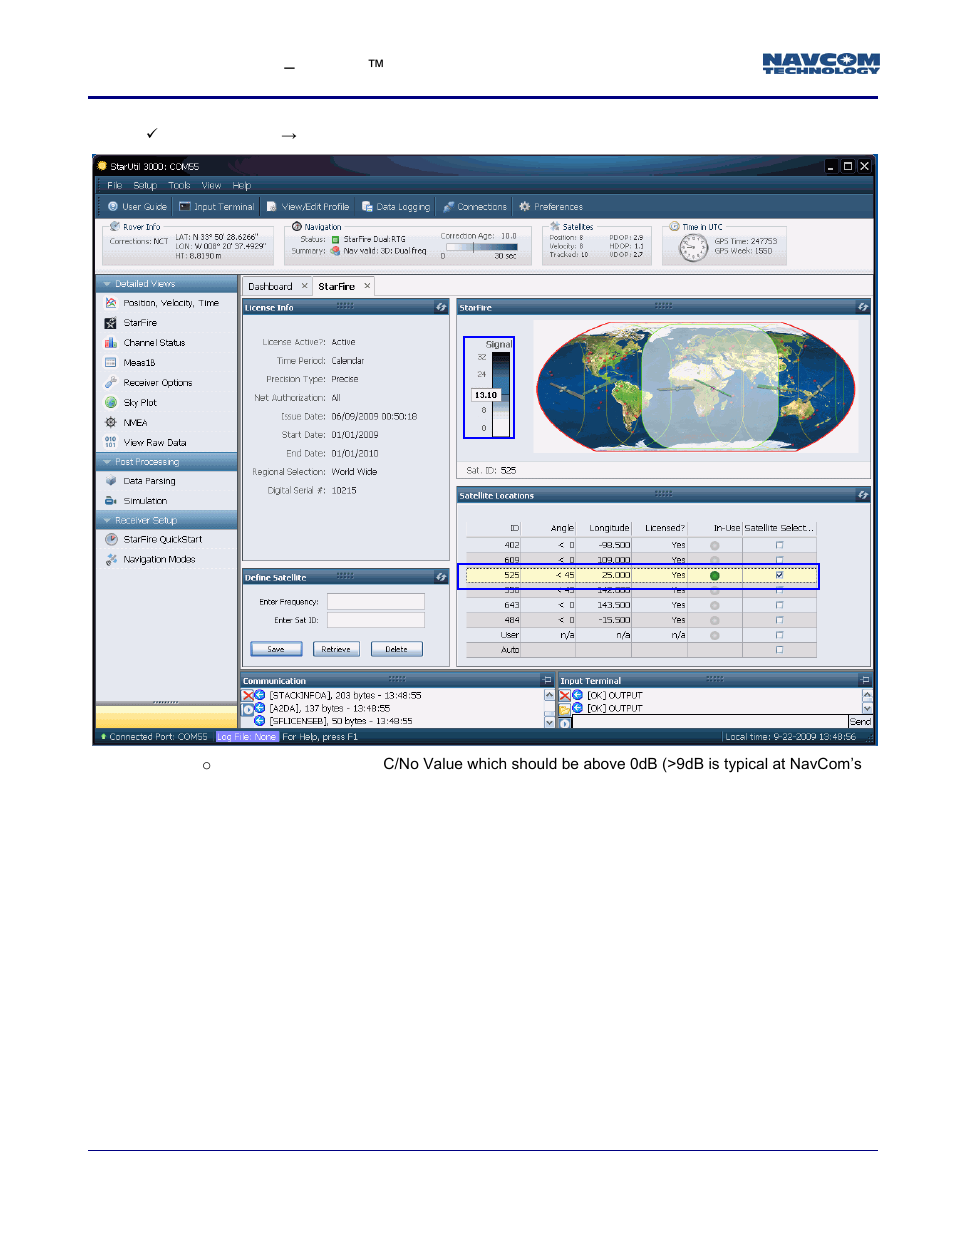Click Log File: None status entry

click(247, 737)
